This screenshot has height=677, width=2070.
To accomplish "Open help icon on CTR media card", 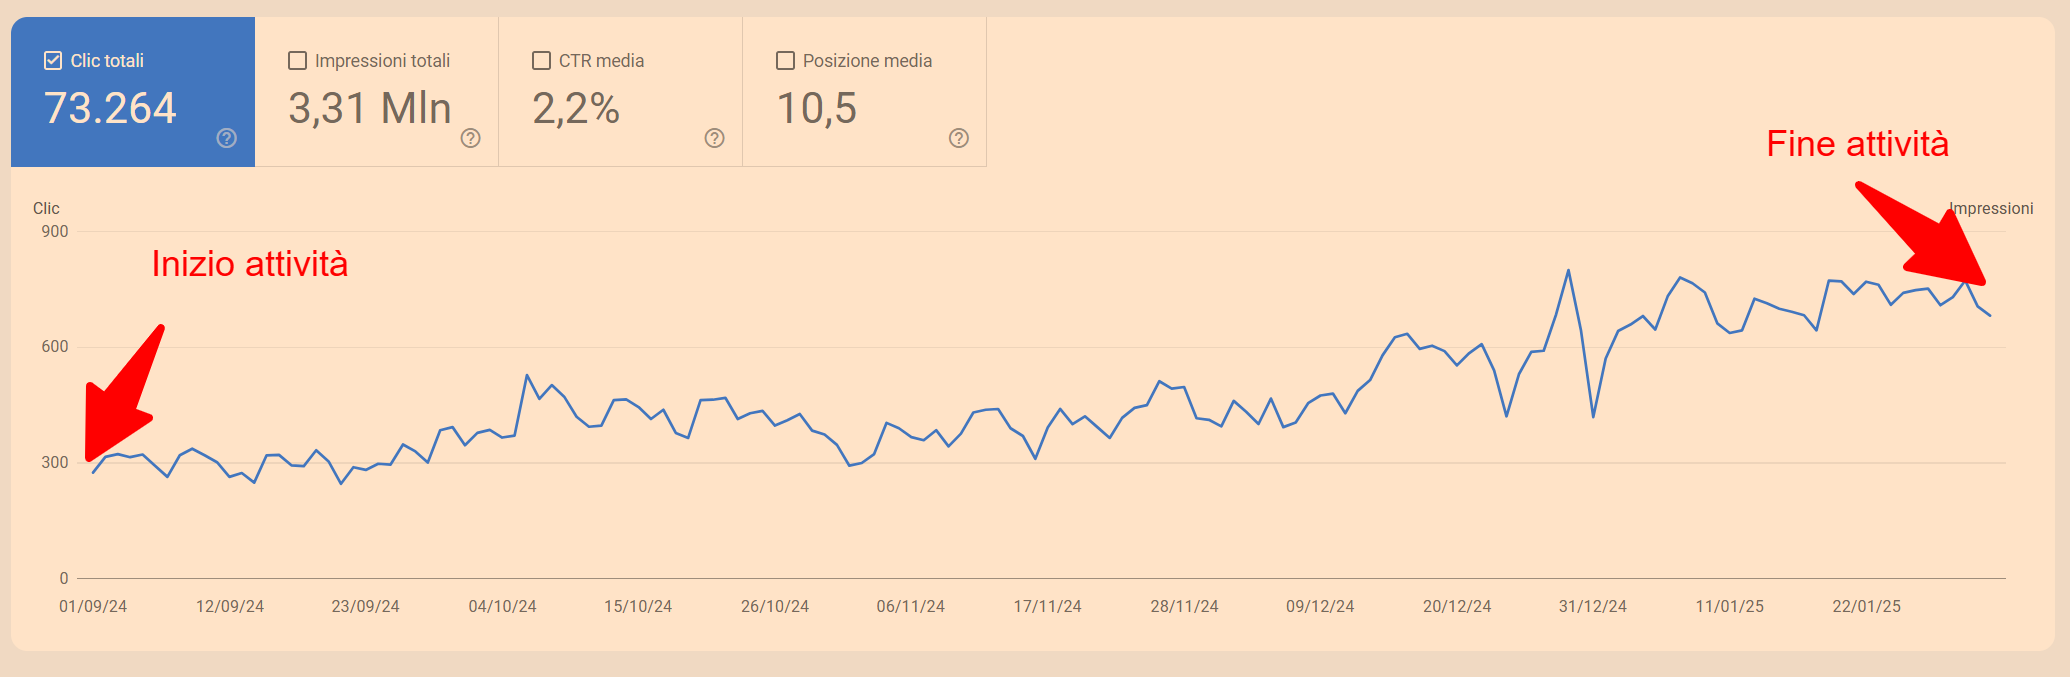I will (715, 138).
